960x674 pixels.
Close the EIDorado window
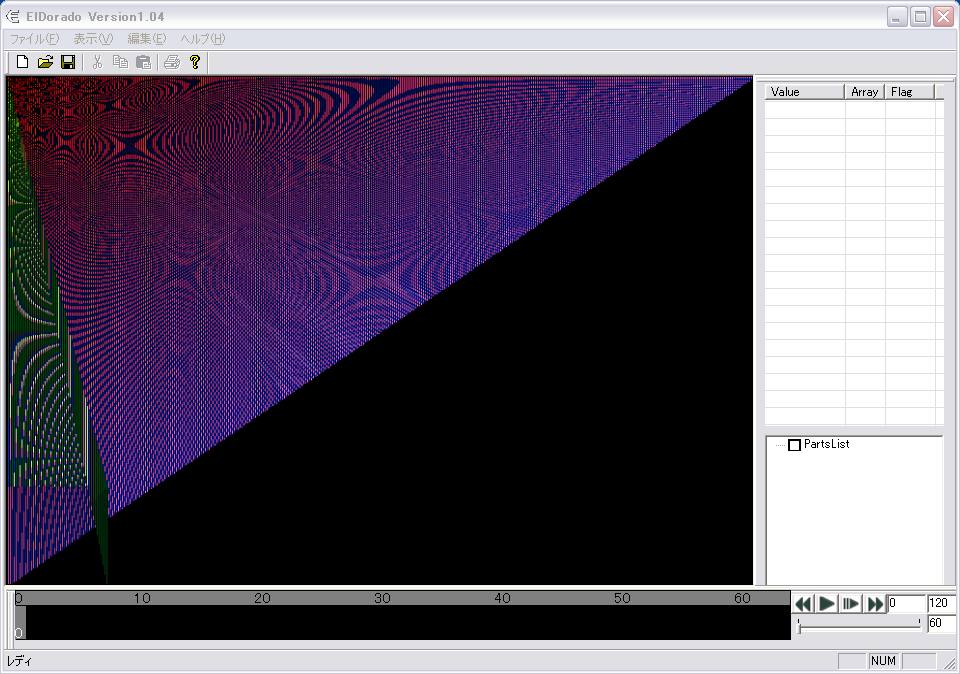point(943,17)
